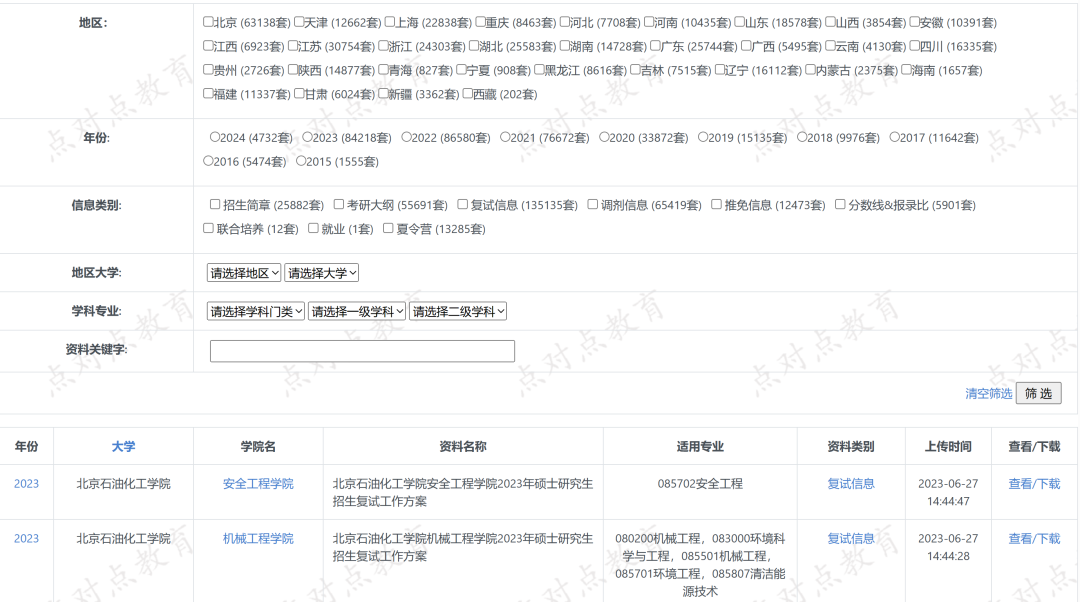The height and width of the screenshot is (602, 1080).
Task: Click 复试信息 link in 安全工程学院 row
Action: [x=851, y=484]
